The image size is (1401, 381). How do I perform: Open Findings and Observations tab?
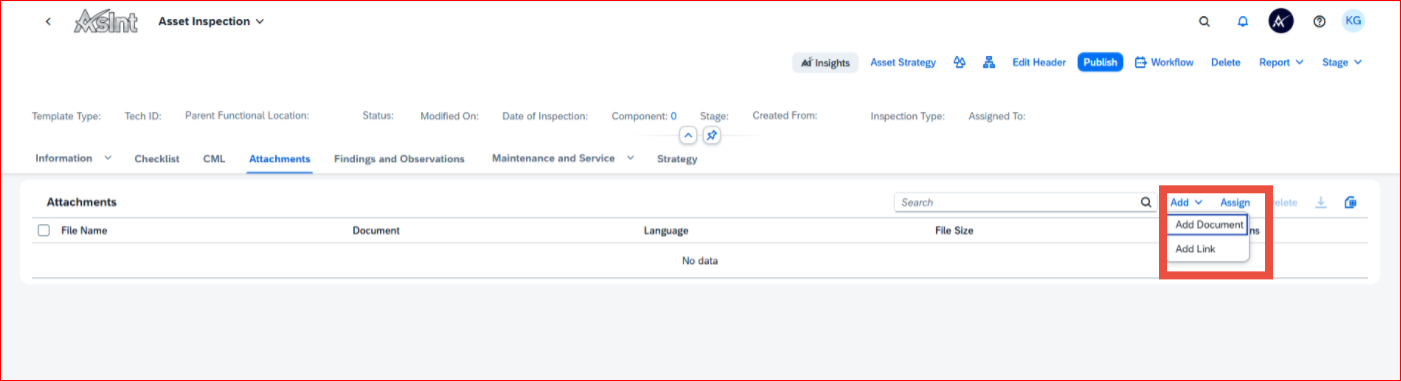(x=399, y=159)
